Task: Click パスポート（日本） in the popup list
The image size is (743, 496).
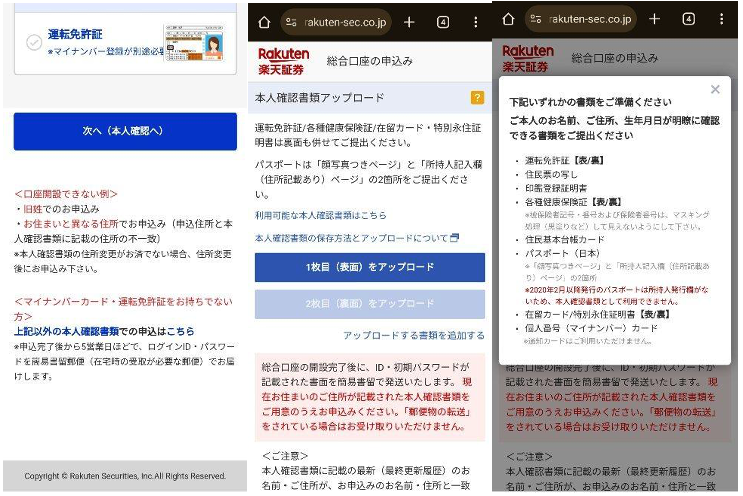Action: (562, 253)
